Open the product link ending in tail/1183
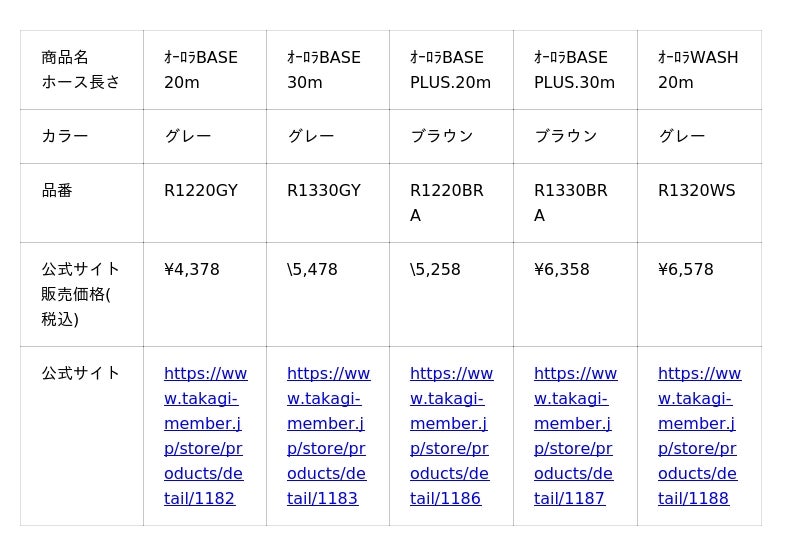Screen dimensions: 800x556 [327, 436]
